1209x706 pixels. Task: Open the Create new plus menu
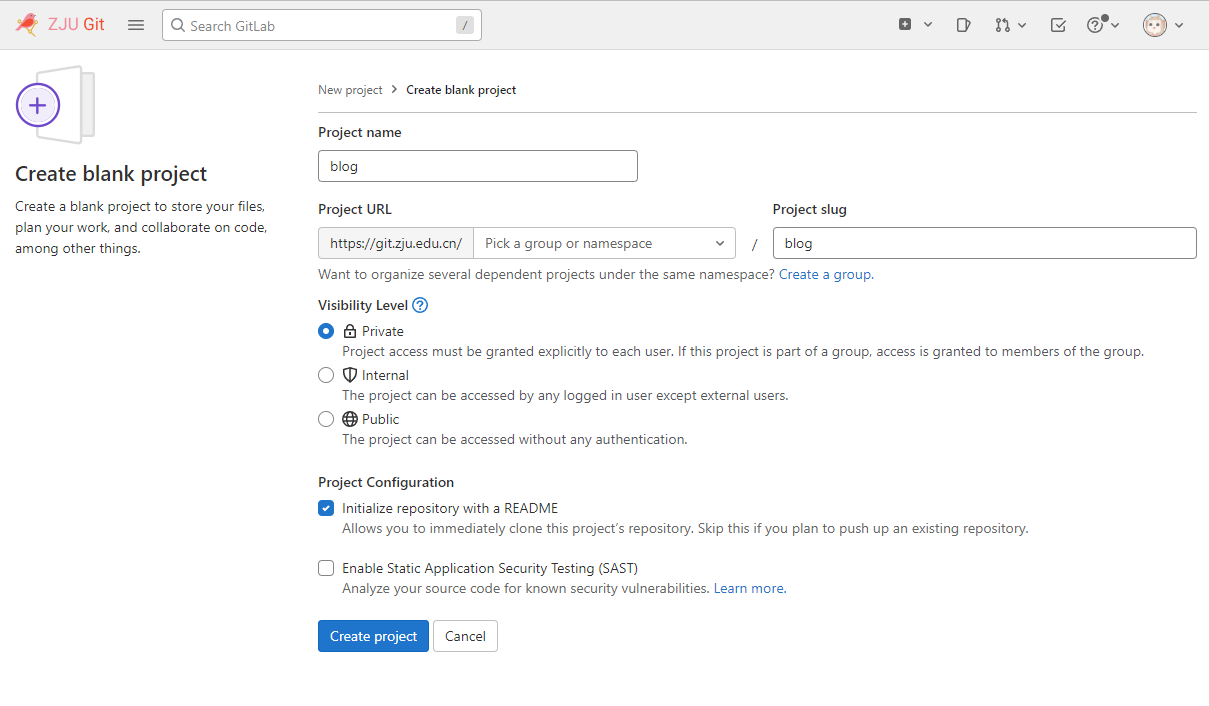[x=914, y=25]
